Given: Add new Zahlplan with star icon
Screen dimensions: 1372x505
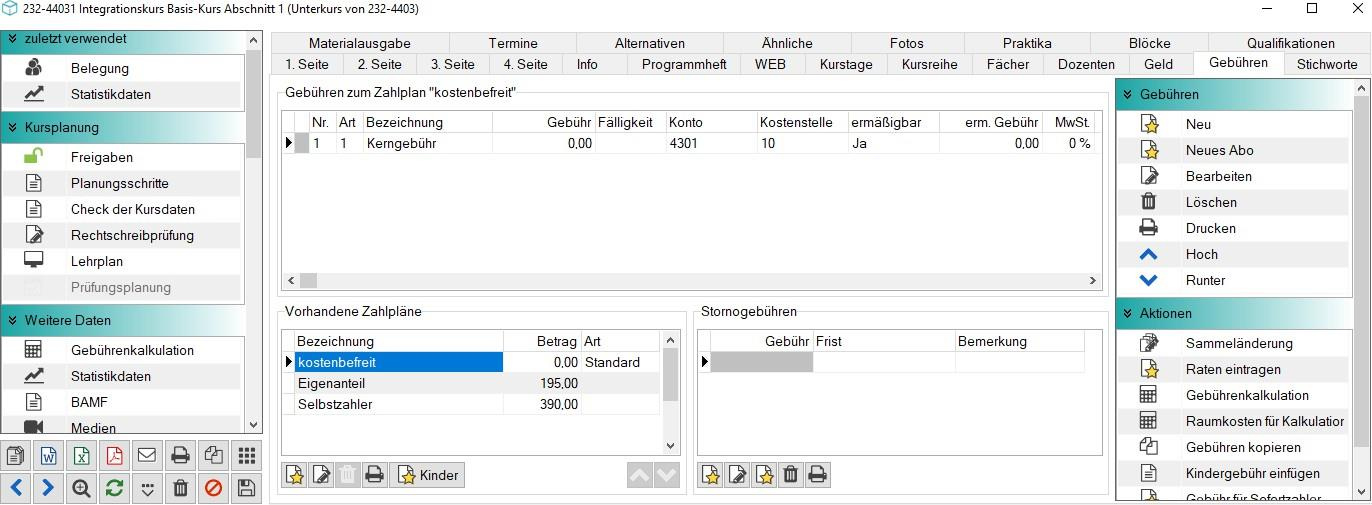Looking at the screenshot, I should 295,475.
